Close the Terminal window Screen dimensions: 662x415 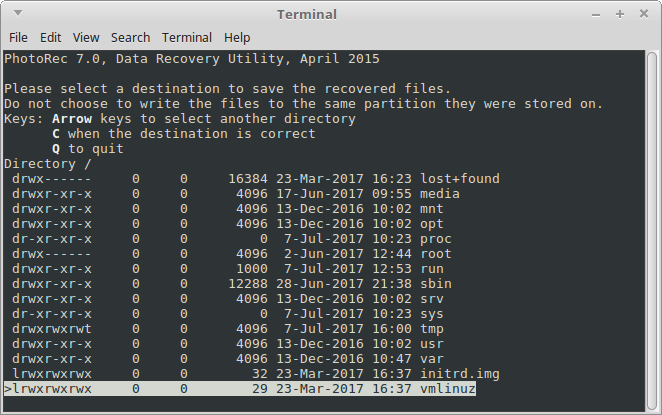pyautogui.click(x=644, y=14)
